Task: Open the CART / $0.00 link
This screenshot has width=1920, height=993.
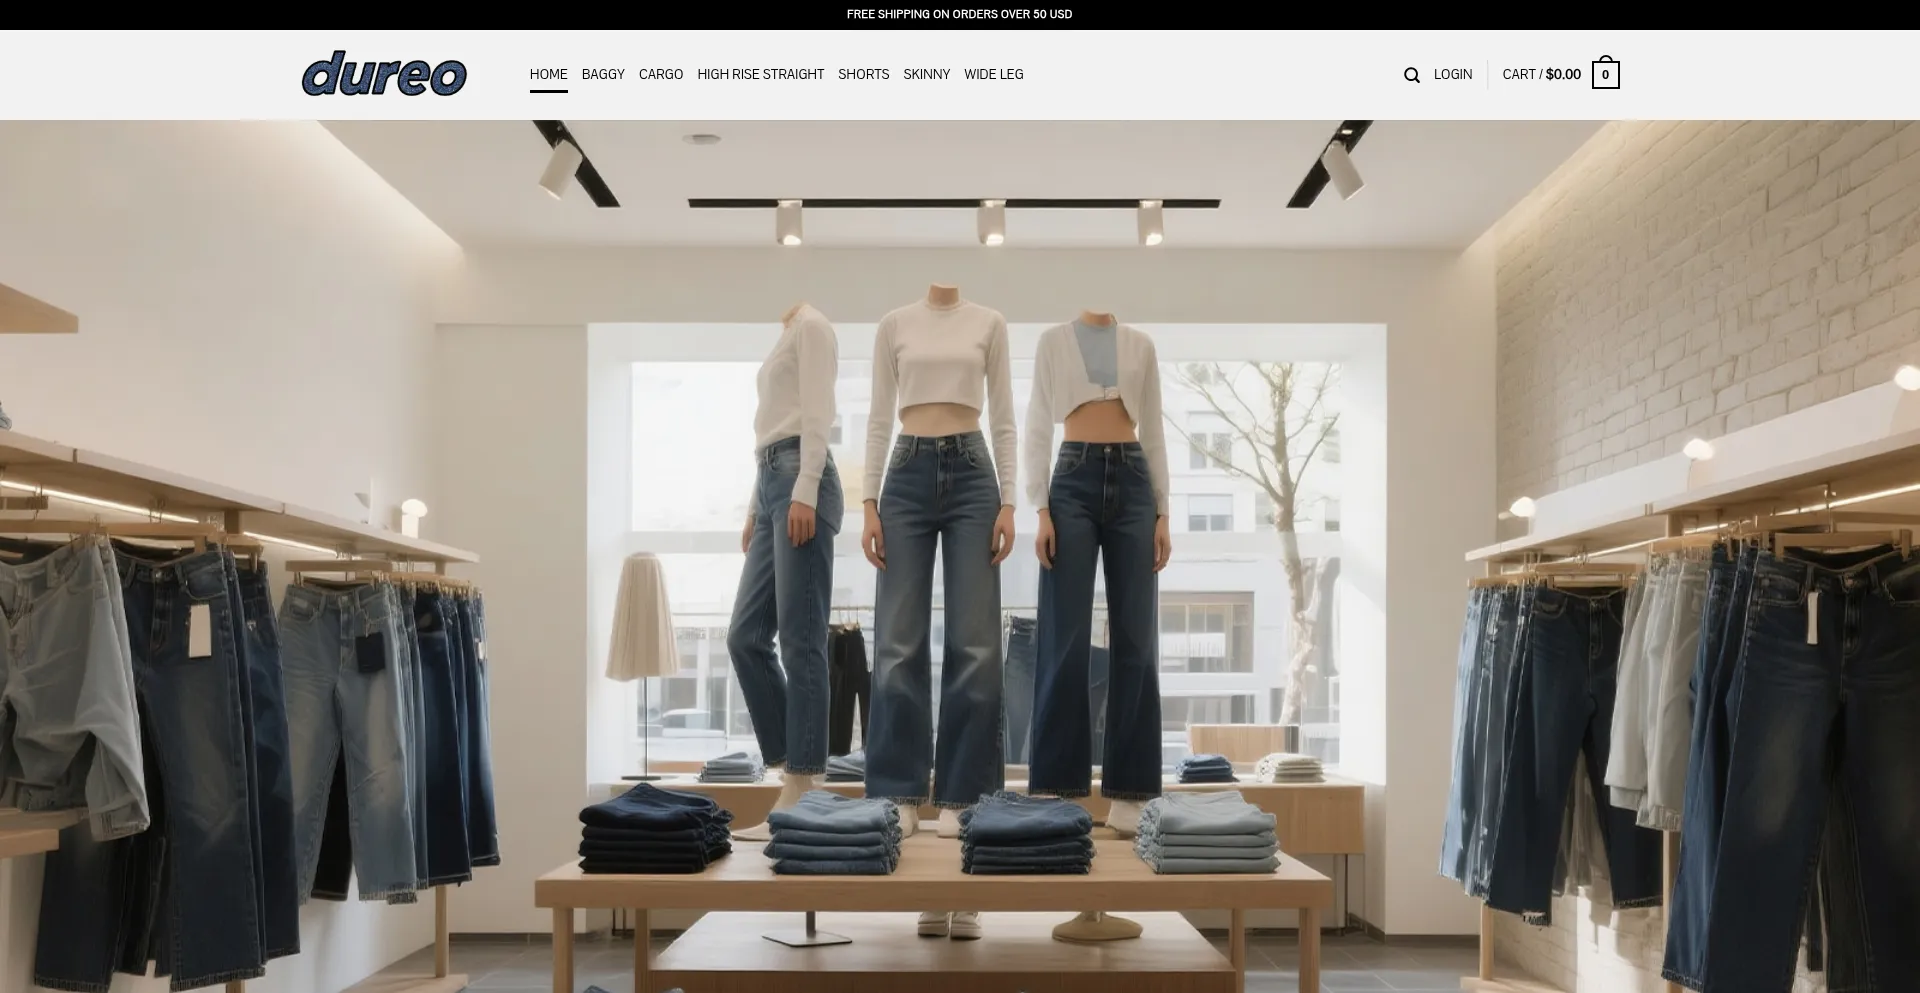Action: pyautogui.click(x=1541, y=74)
